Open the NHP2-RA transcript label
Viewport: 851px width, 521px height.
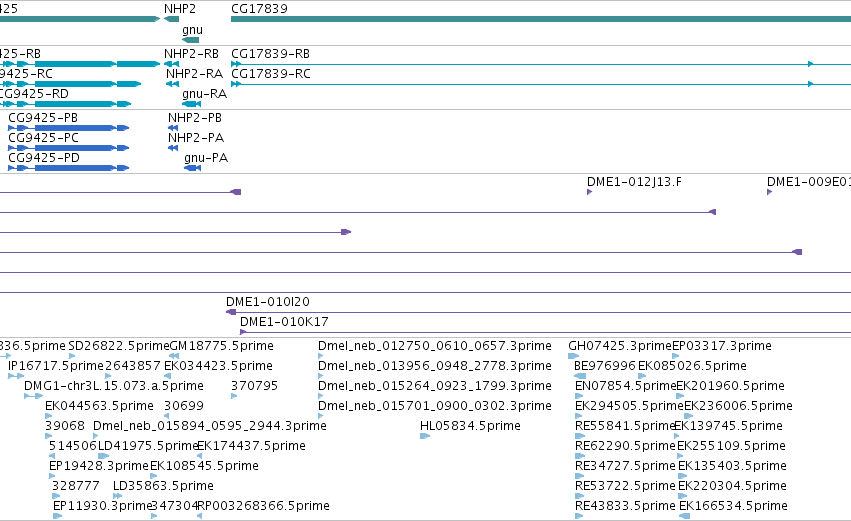coord(194,74)
